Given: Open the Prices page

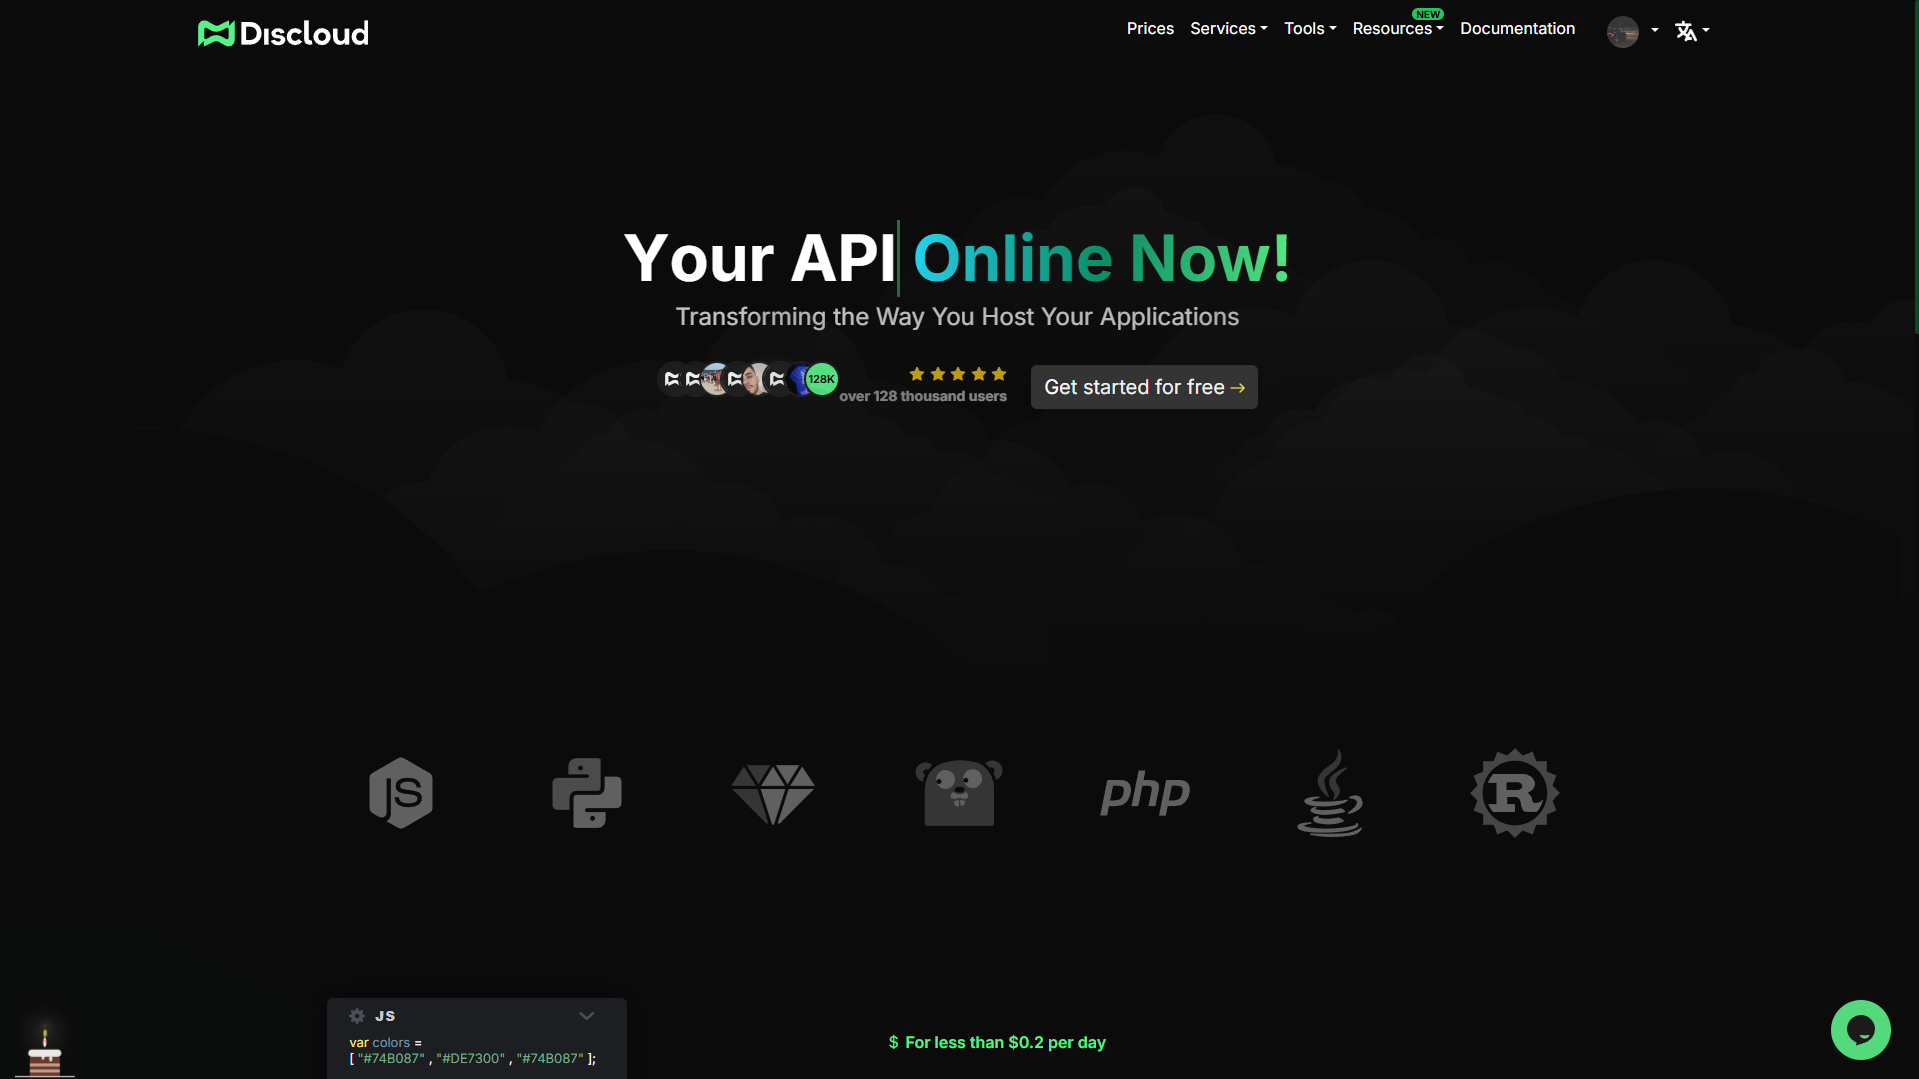Looking at the screenshot, I should (1150, 29).
